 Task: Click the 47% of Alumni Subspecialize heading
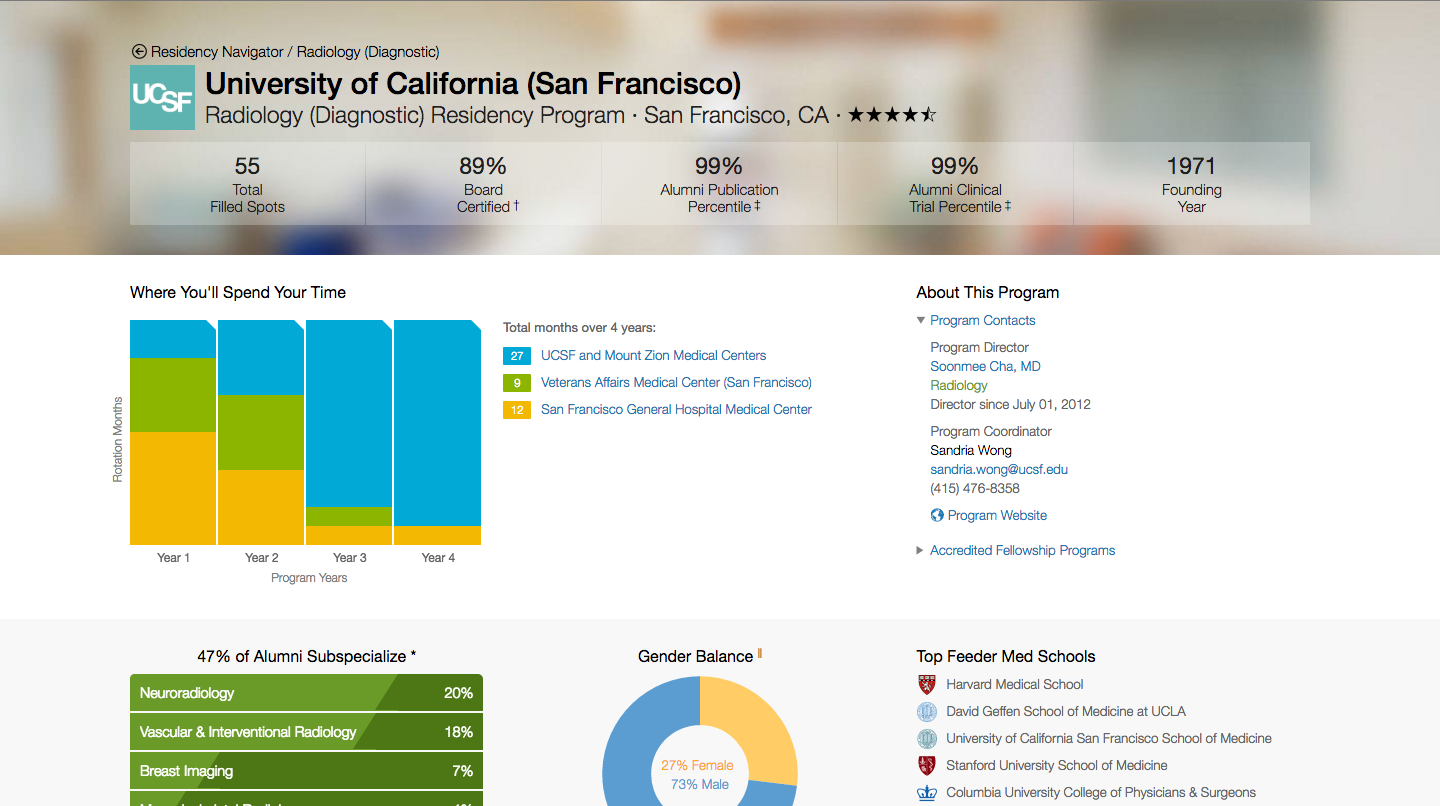coord(307,656)
